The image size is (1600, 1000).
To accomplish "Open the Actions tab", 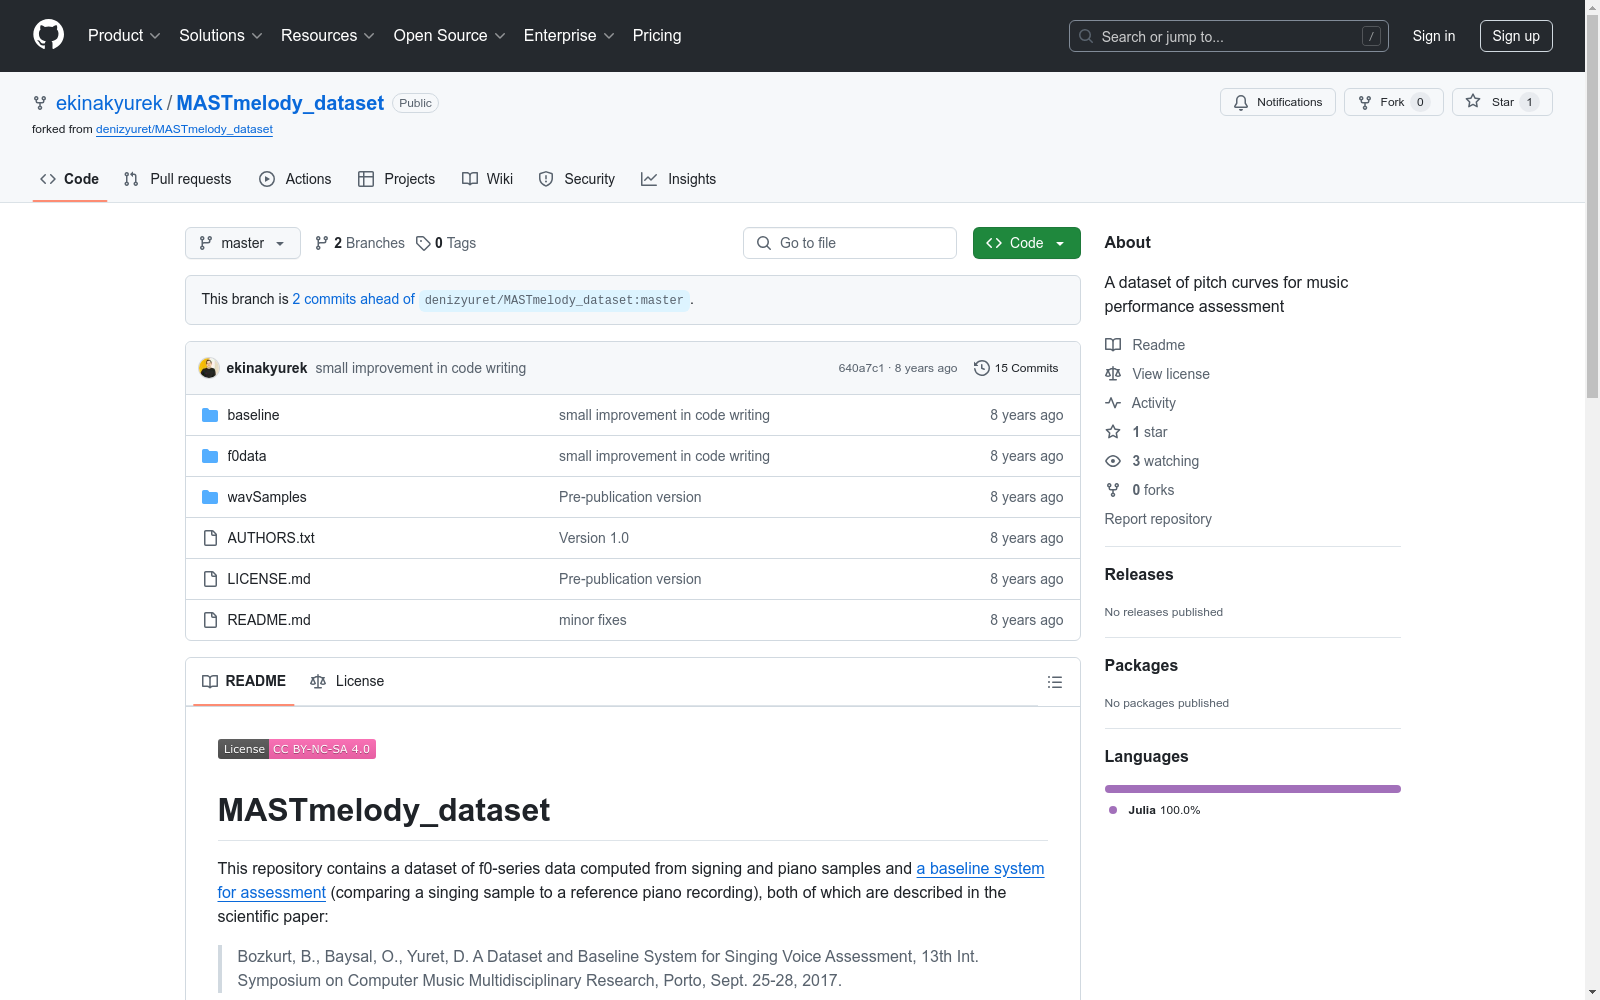I will 295,179.
